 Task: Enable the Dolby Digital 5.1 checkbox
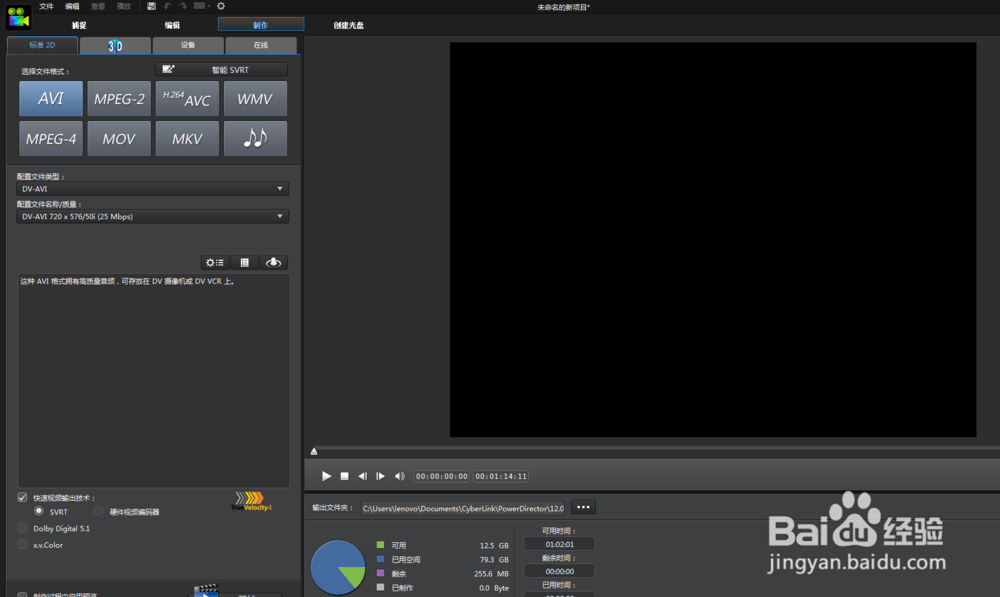tap(22, 528)
